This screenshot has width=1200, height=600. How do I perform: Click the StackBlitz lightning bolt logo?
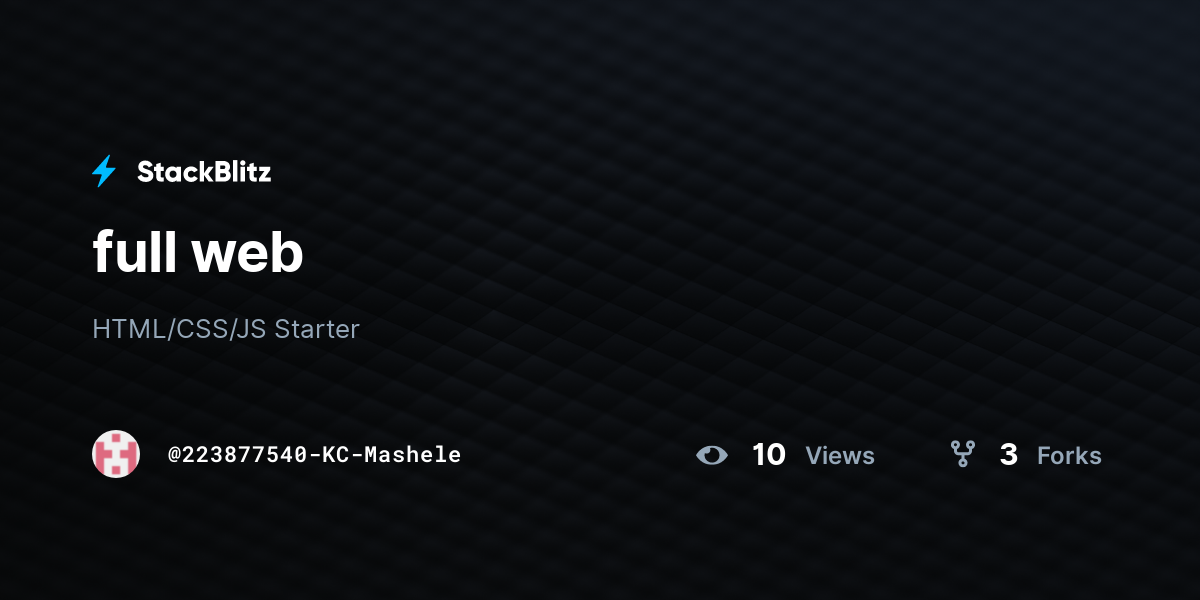click(x=104, y=172)
